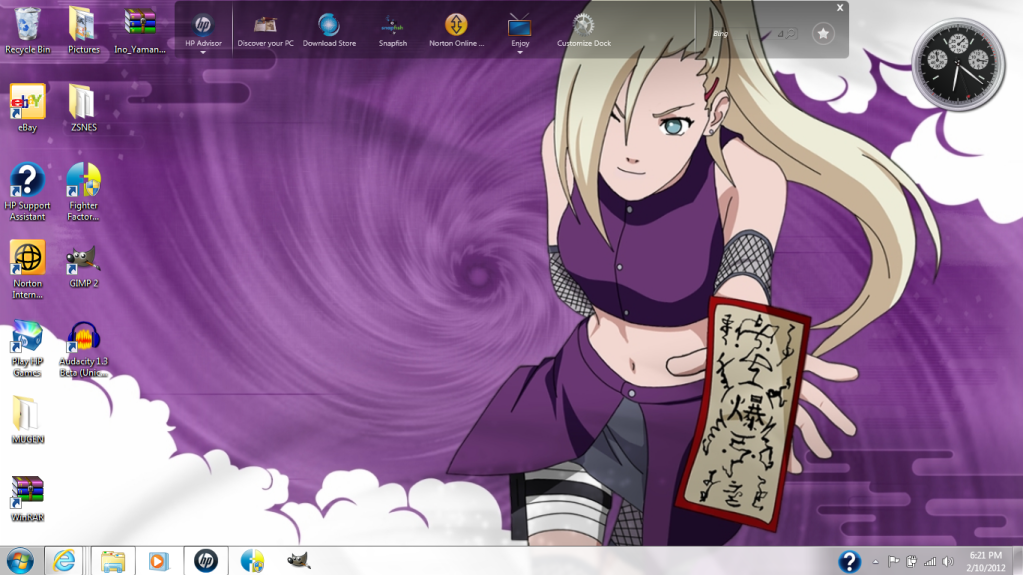Open the Windows Start menu
This screenshot has height=575, width=1023.
(x=20, y=561)
